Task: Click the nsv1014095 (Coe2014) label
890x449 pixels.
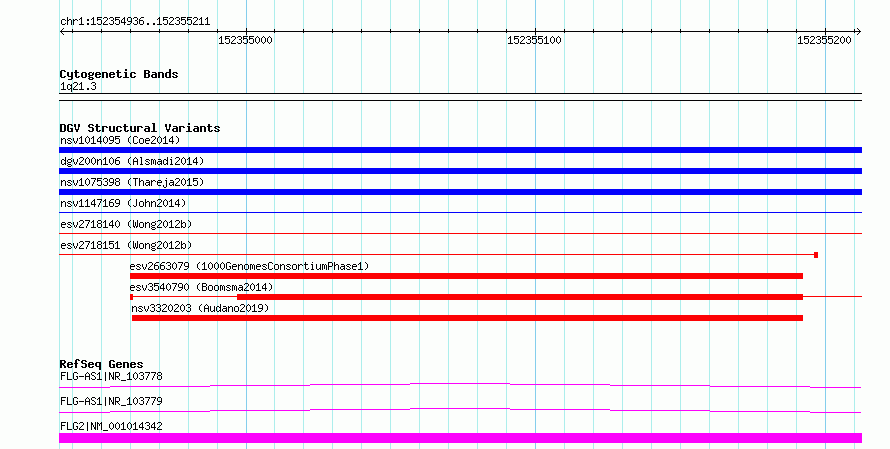Action: click(120, 140)
